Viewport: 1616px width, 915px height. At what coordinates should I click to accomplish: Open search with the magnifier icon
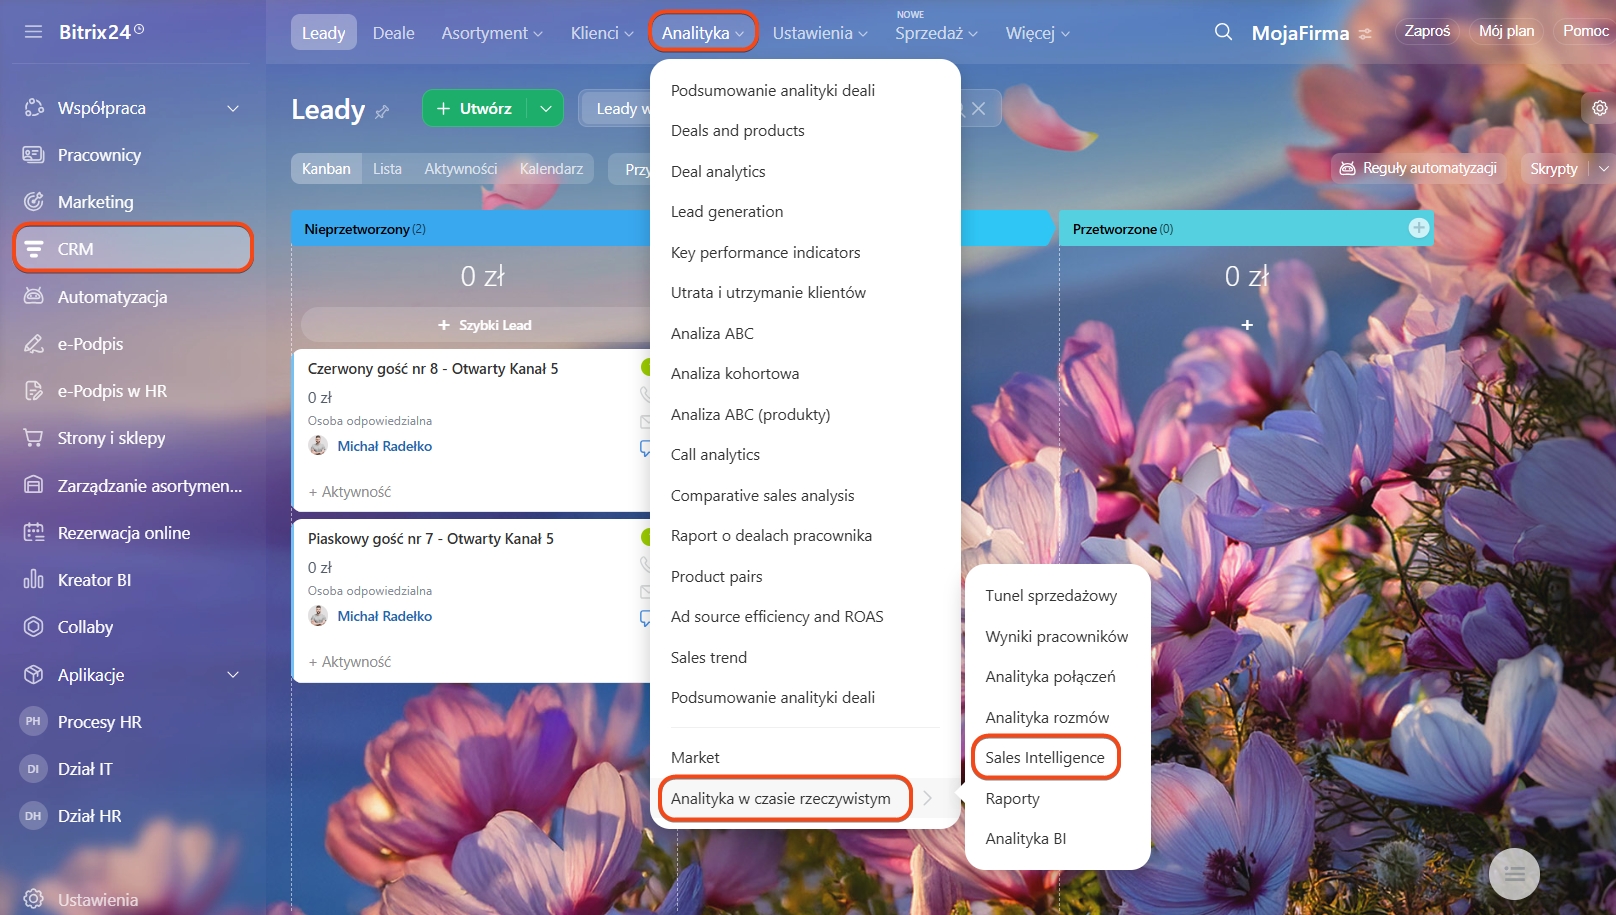[x=1223, y=32]
